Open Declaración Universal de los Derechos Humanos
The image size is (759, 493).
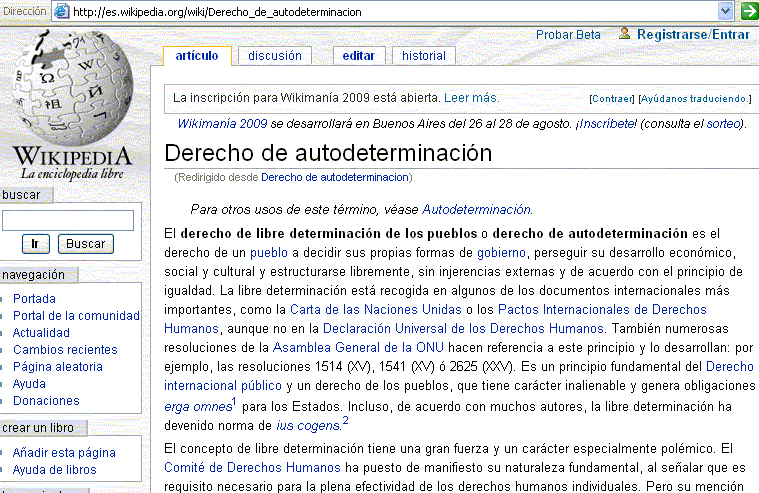pyautogui.click(x=463, y=329)
